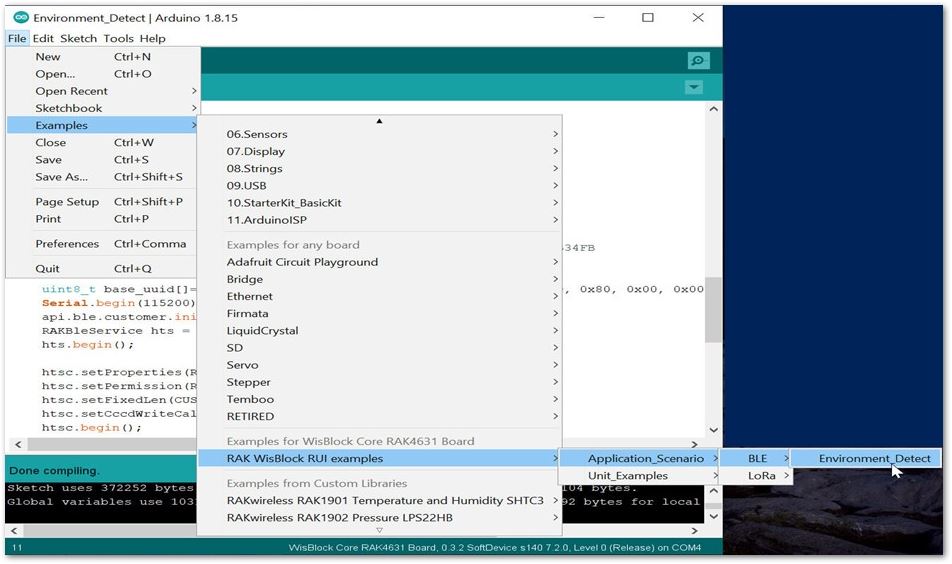This screenshot has height=564, width=952.
Task: Select Unit_Examples submenu
Action: pyautogui.click(x=639, y=476)
